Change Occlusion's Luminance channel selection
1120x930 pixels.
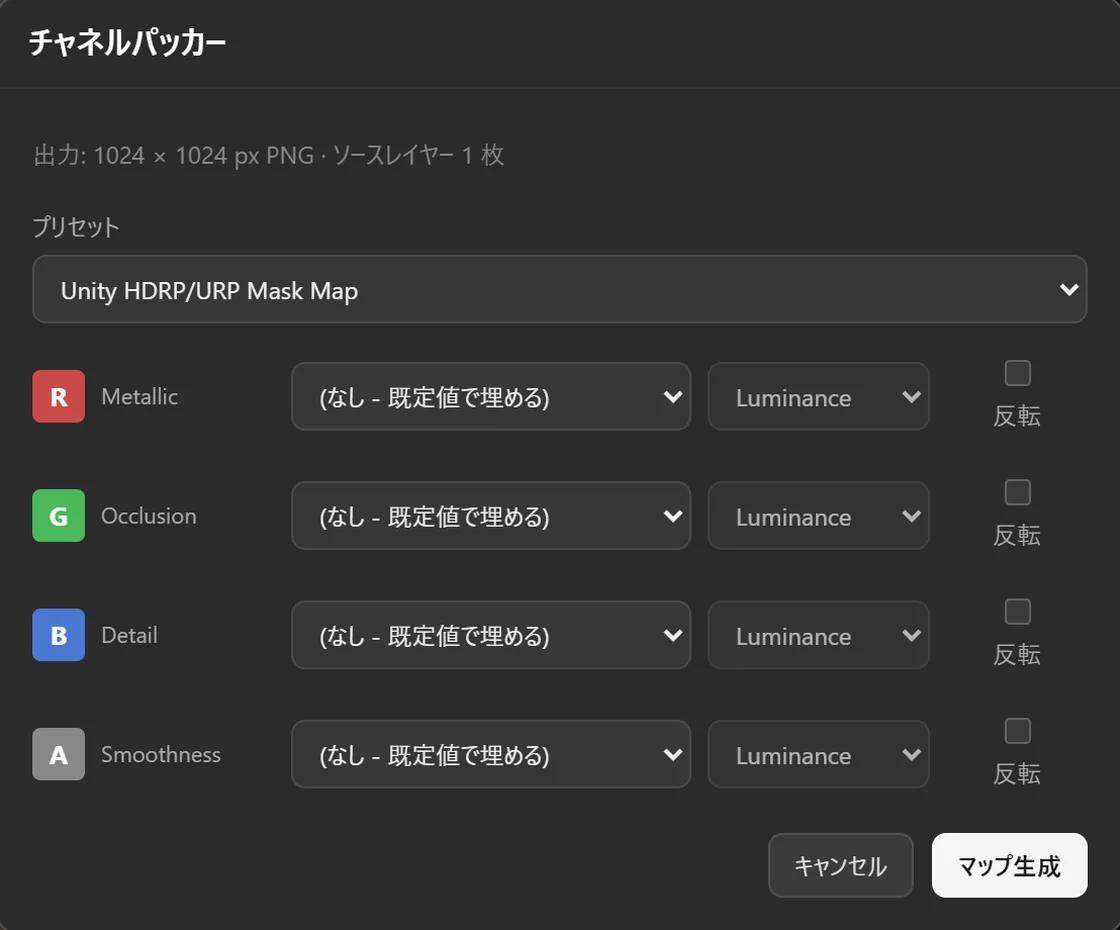point(819,516)
